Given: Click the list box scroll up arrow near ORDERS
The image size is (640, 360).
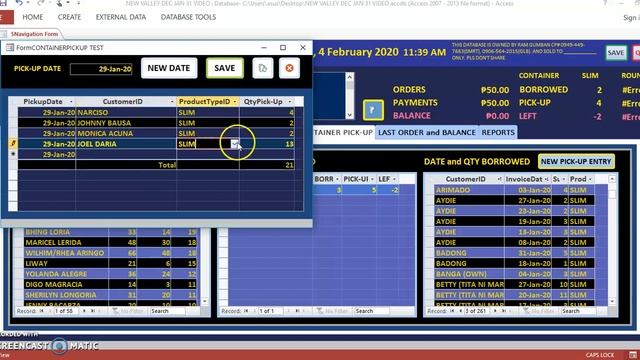Looking at the screenshot, I should point(350,76).
